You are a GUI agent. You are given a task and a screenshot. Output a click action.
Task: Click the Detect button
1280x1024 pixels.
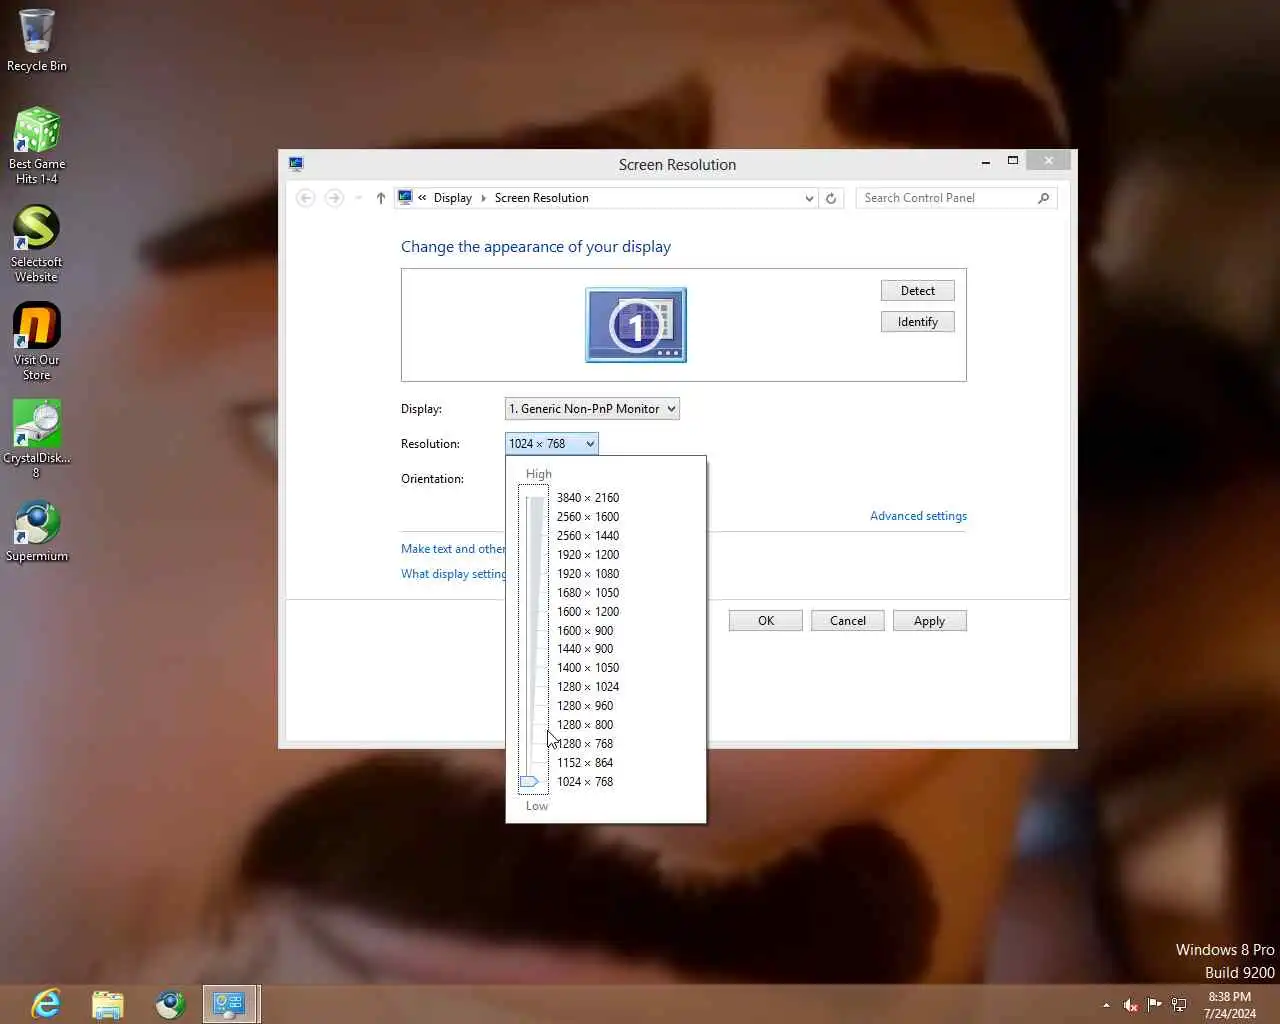(x=918, y=291)
